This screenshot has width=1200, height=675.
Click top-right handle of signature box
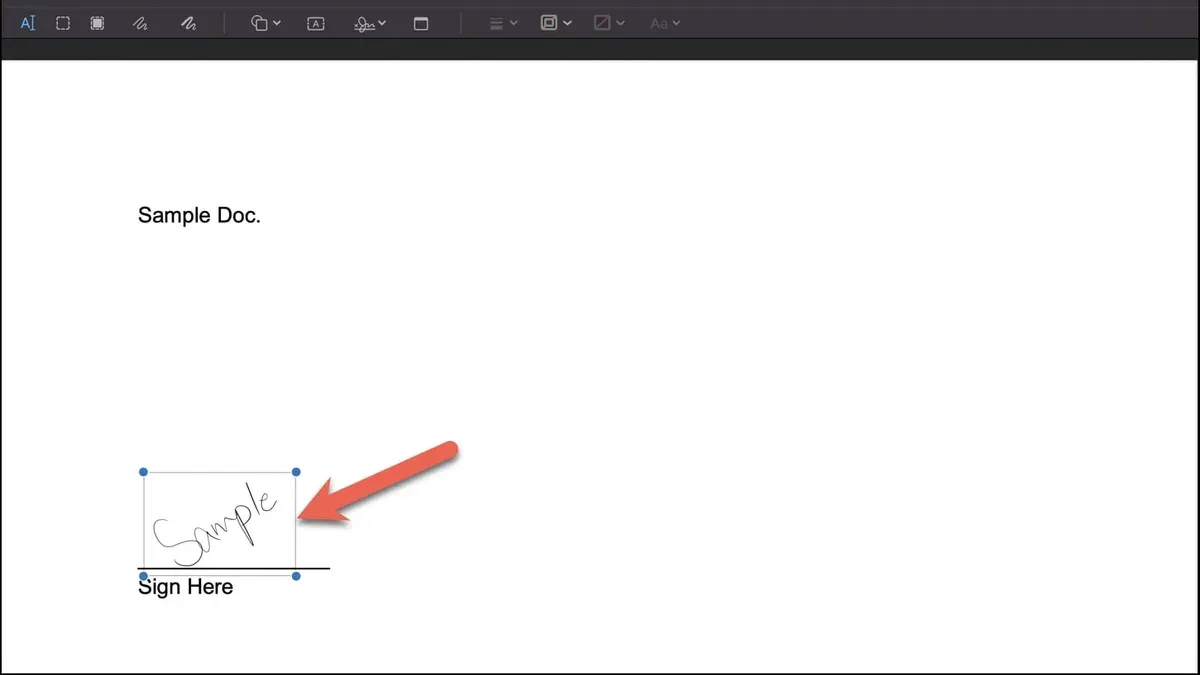296,472
